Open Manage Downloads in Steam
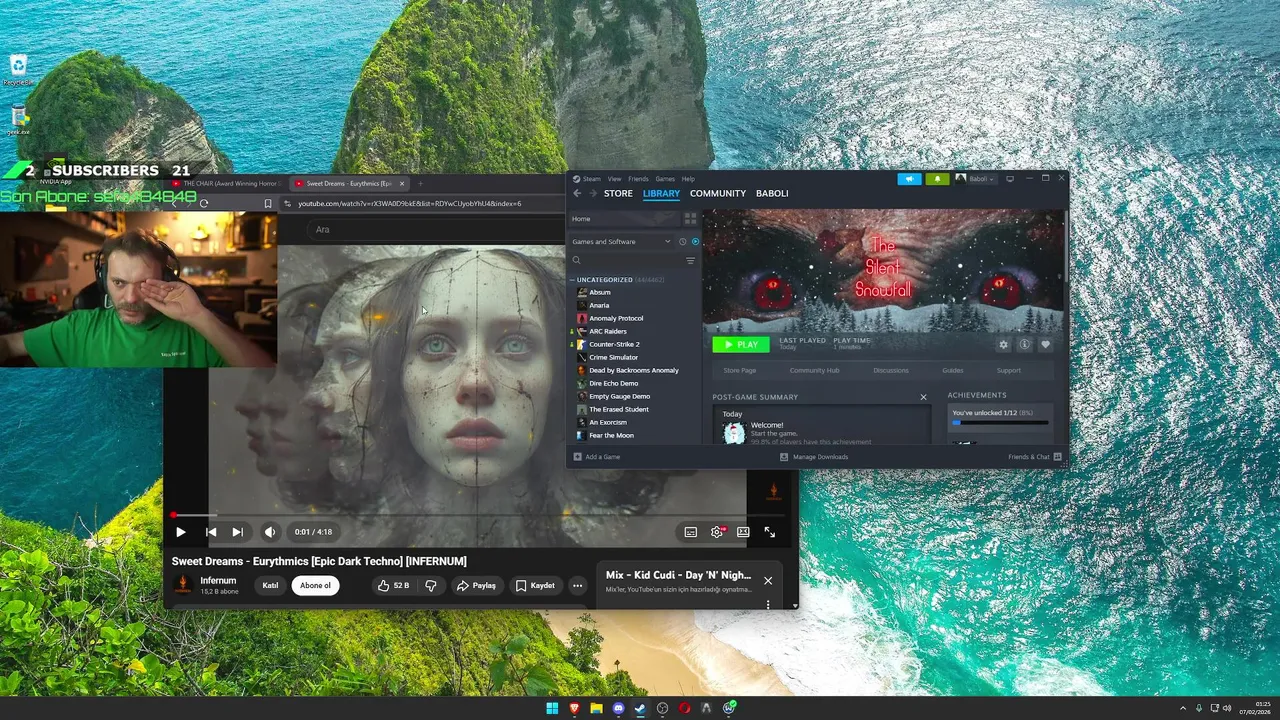The width and height of the screenshot is (1280, 720). click(x=814, y=457)
